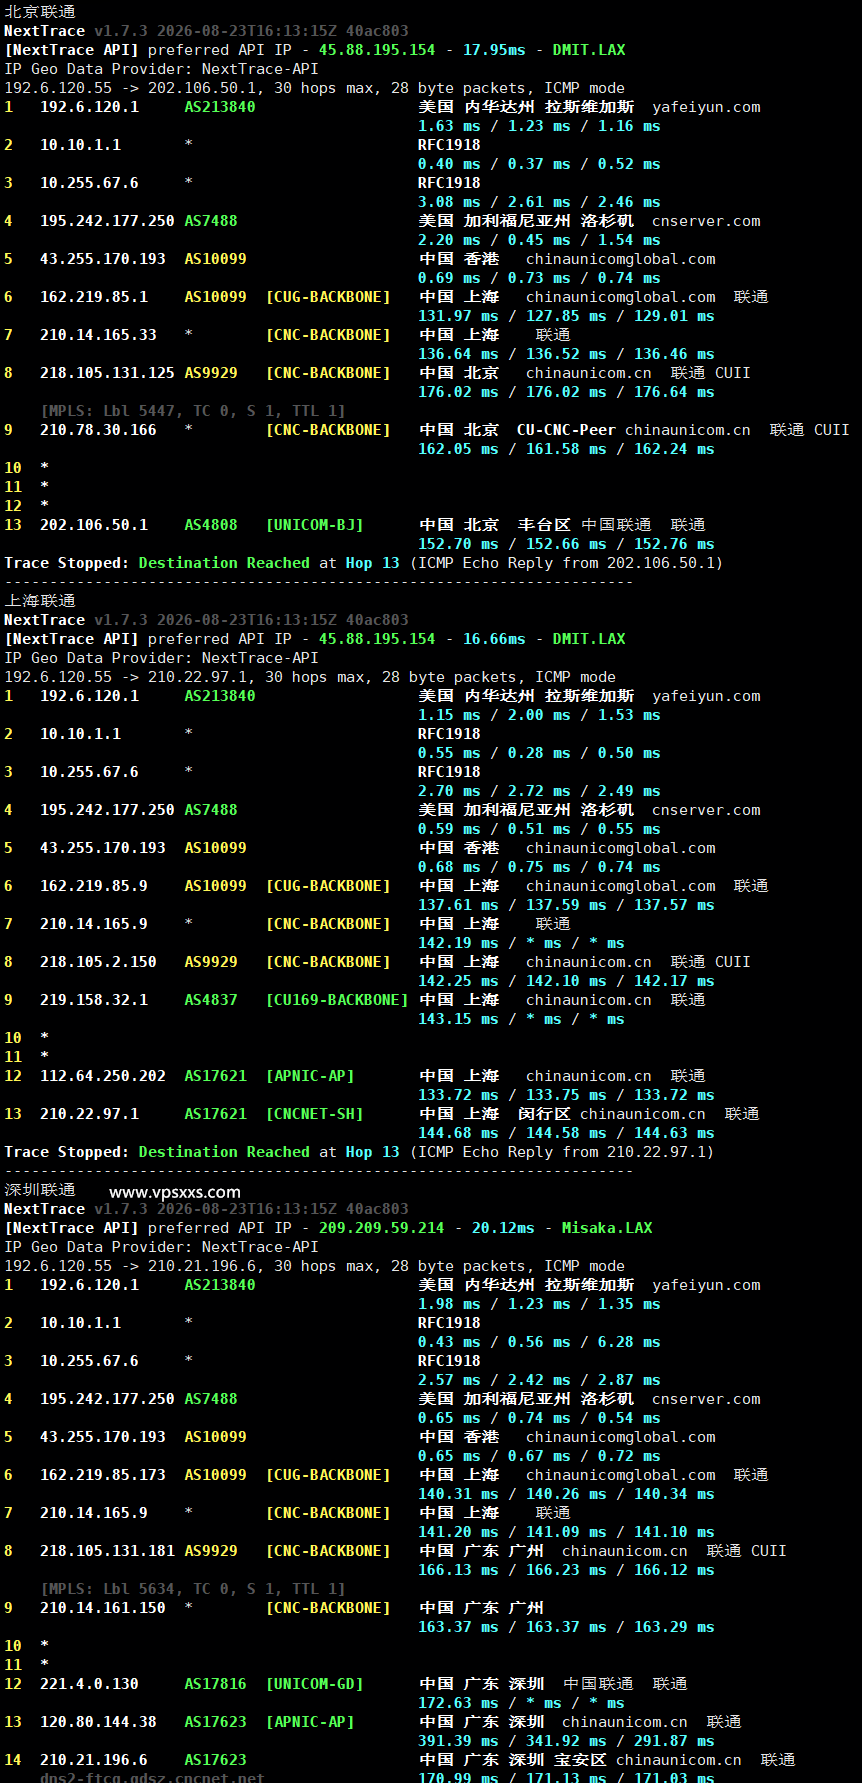The width and height of the screenshot is (862, 1783).
Task: Select hop IP 162.219.85.173
Action: (x=103, y=1475)
